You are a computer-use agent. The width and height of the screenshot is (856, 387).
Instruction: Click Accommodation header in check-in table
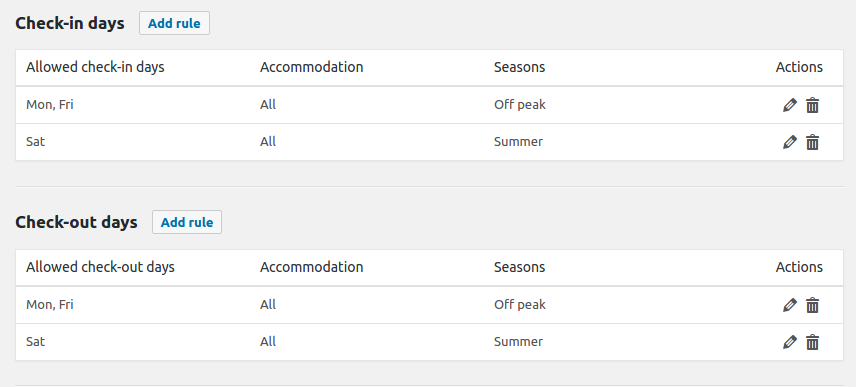tap(311, 67)
